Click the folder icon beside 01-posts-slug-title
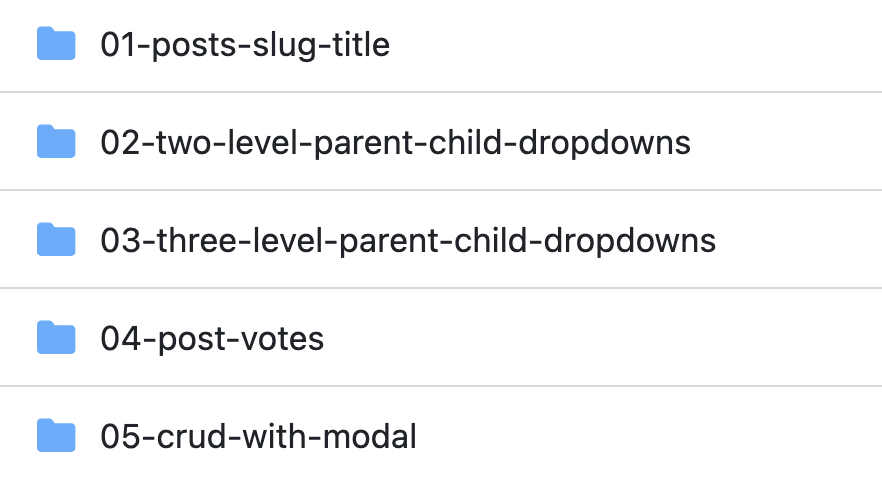Screen dimensions: 882x482 56,45
